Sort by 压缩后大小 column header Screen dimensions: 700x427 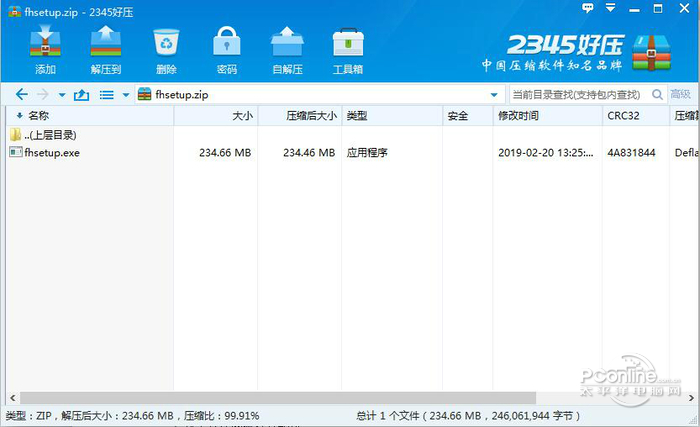pyautogui.click(x=300, y=116)
